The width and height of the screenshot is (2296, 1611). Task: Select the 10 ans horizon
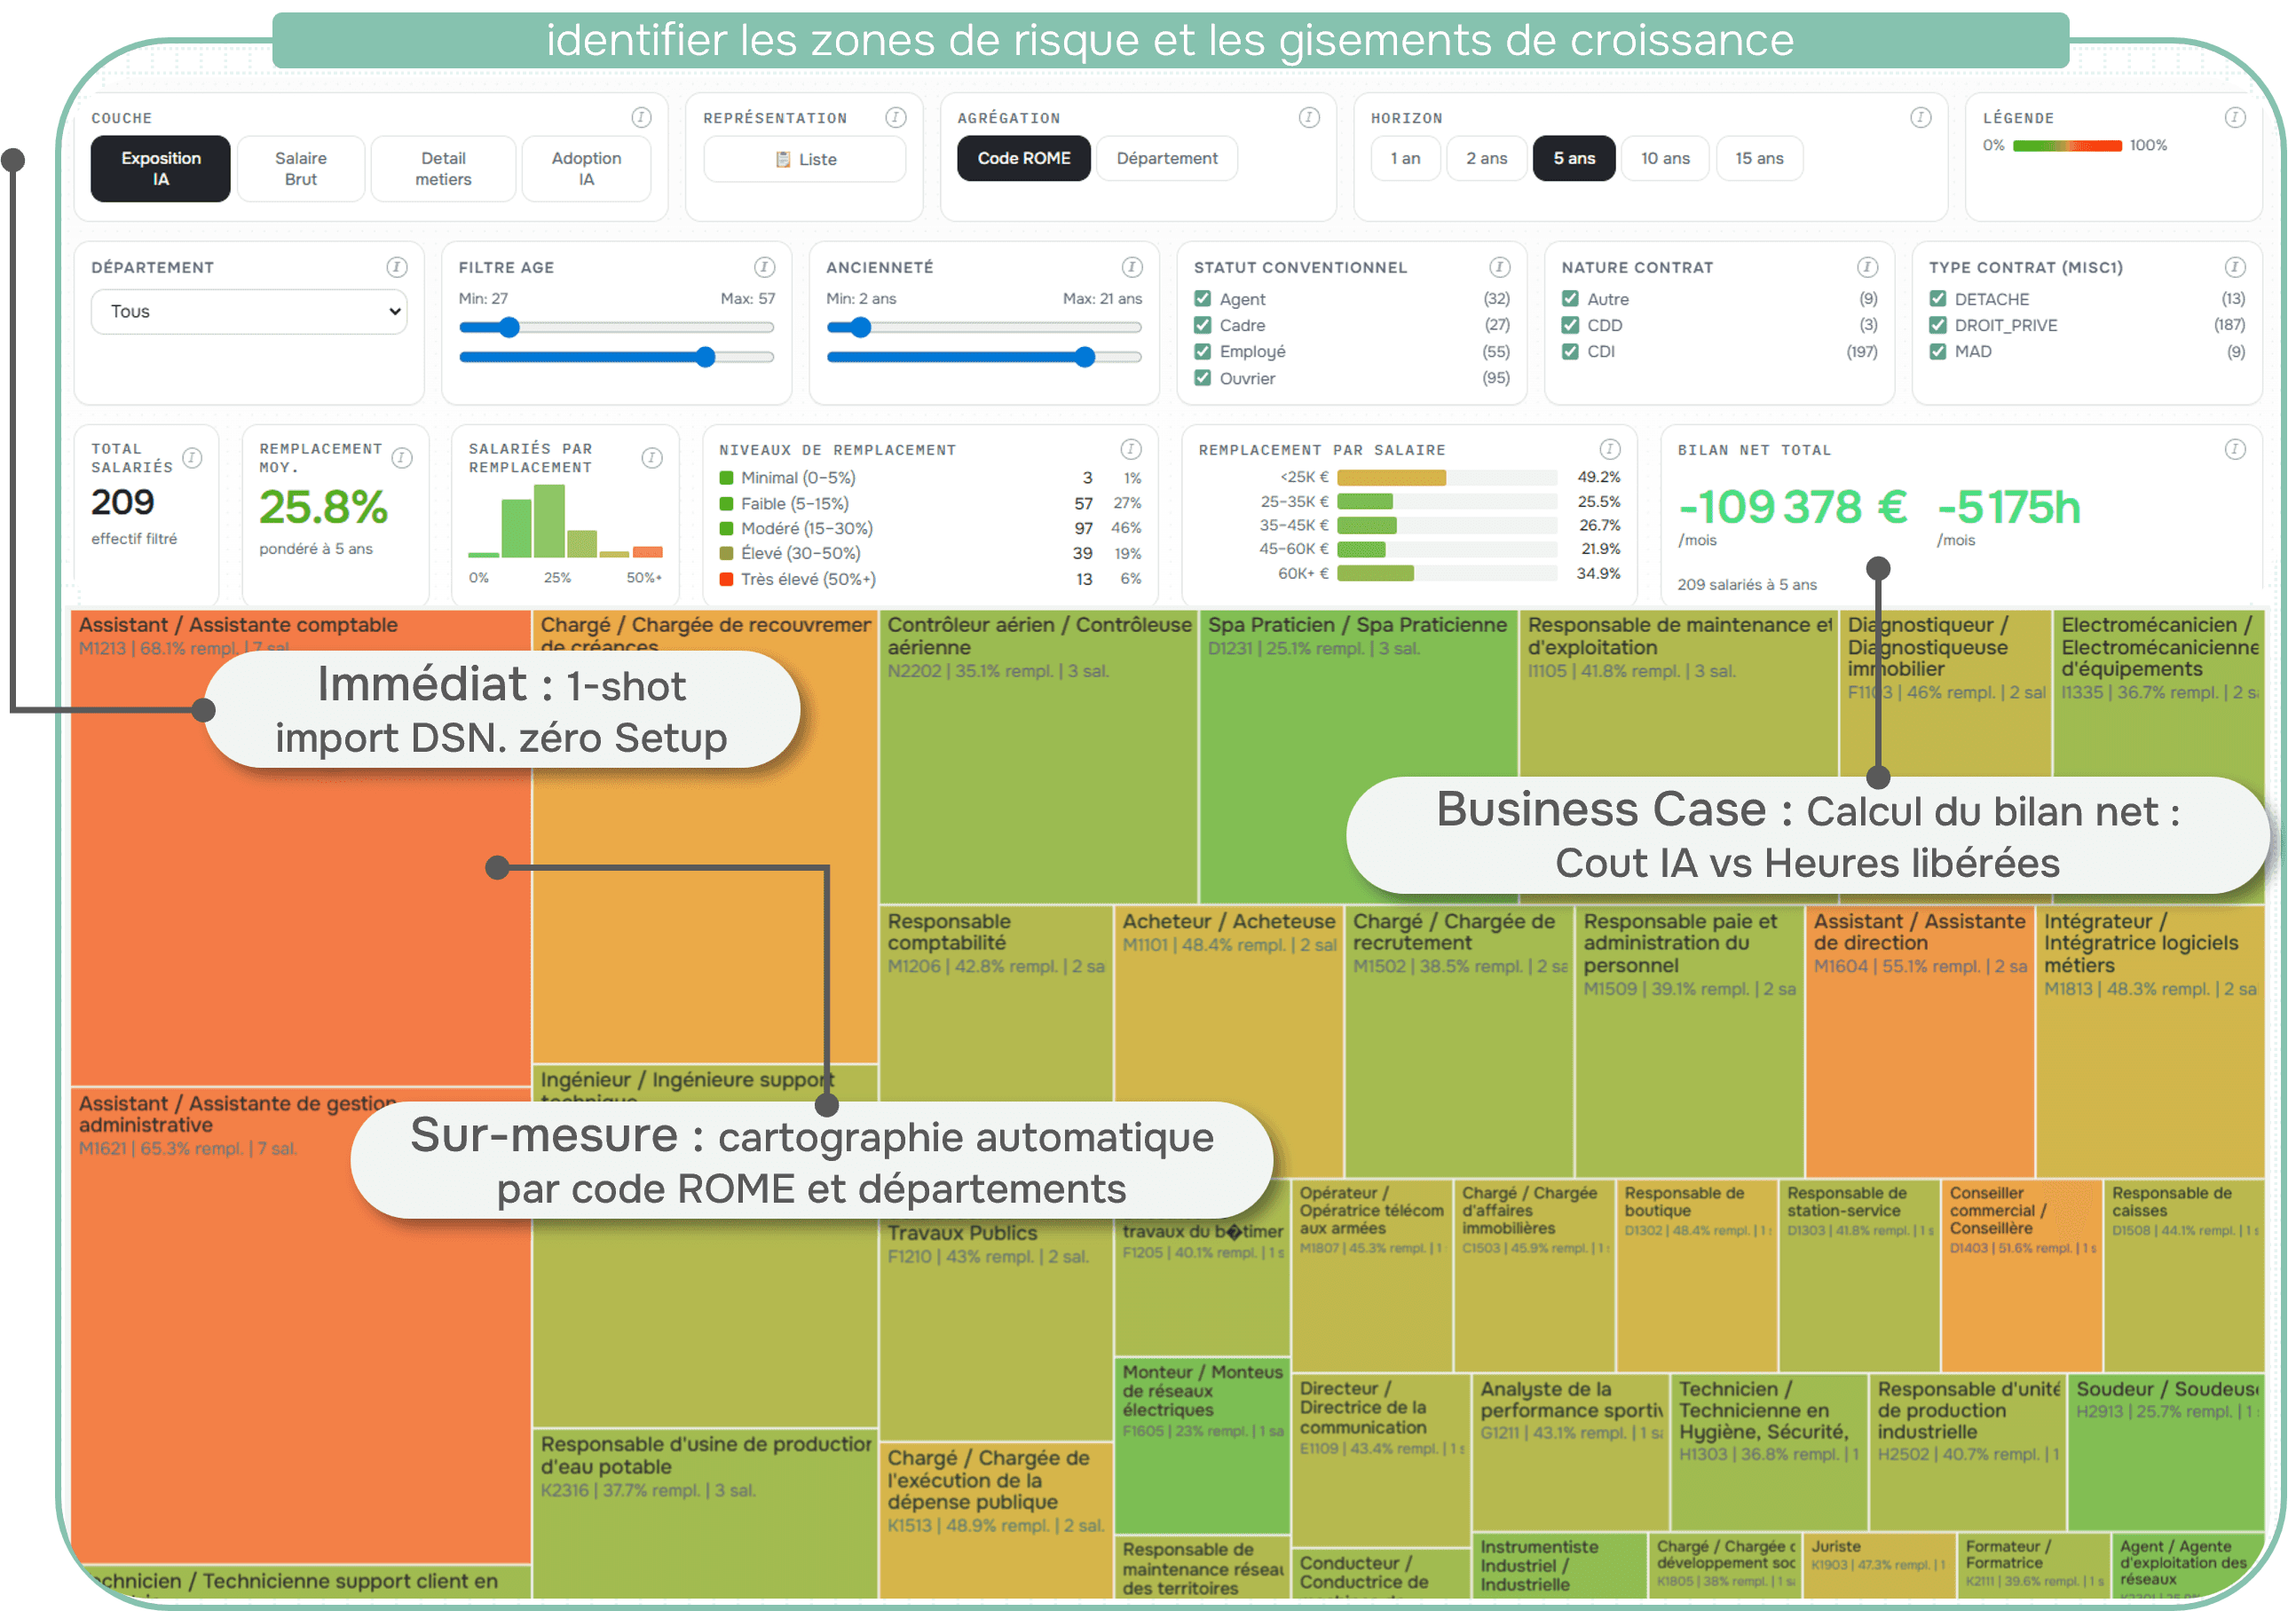pos(1664,159)
